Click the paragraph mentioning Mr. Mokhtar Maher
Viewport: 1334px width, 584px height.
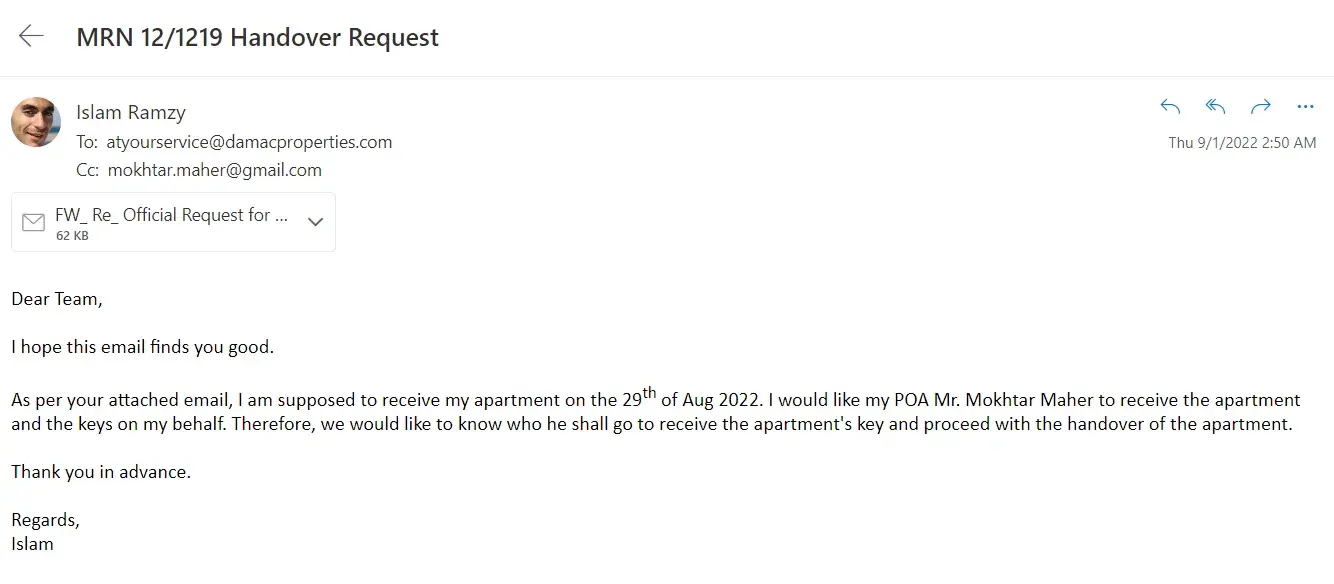(x=655, y=412)
